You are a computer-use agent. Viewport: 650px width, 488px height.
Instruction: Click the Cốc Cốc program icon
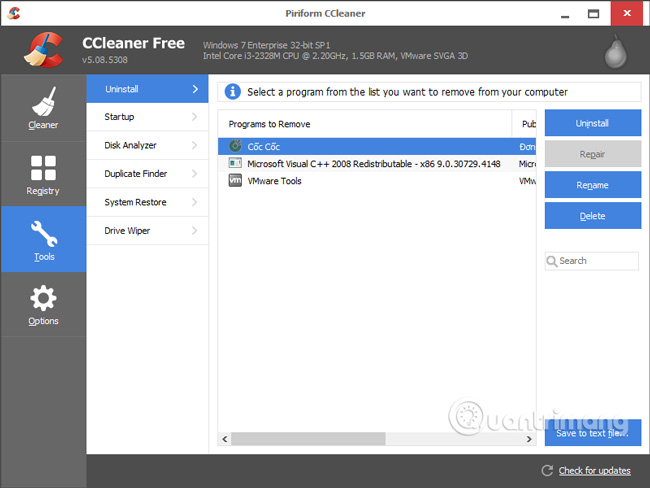[x=235, y=146]
